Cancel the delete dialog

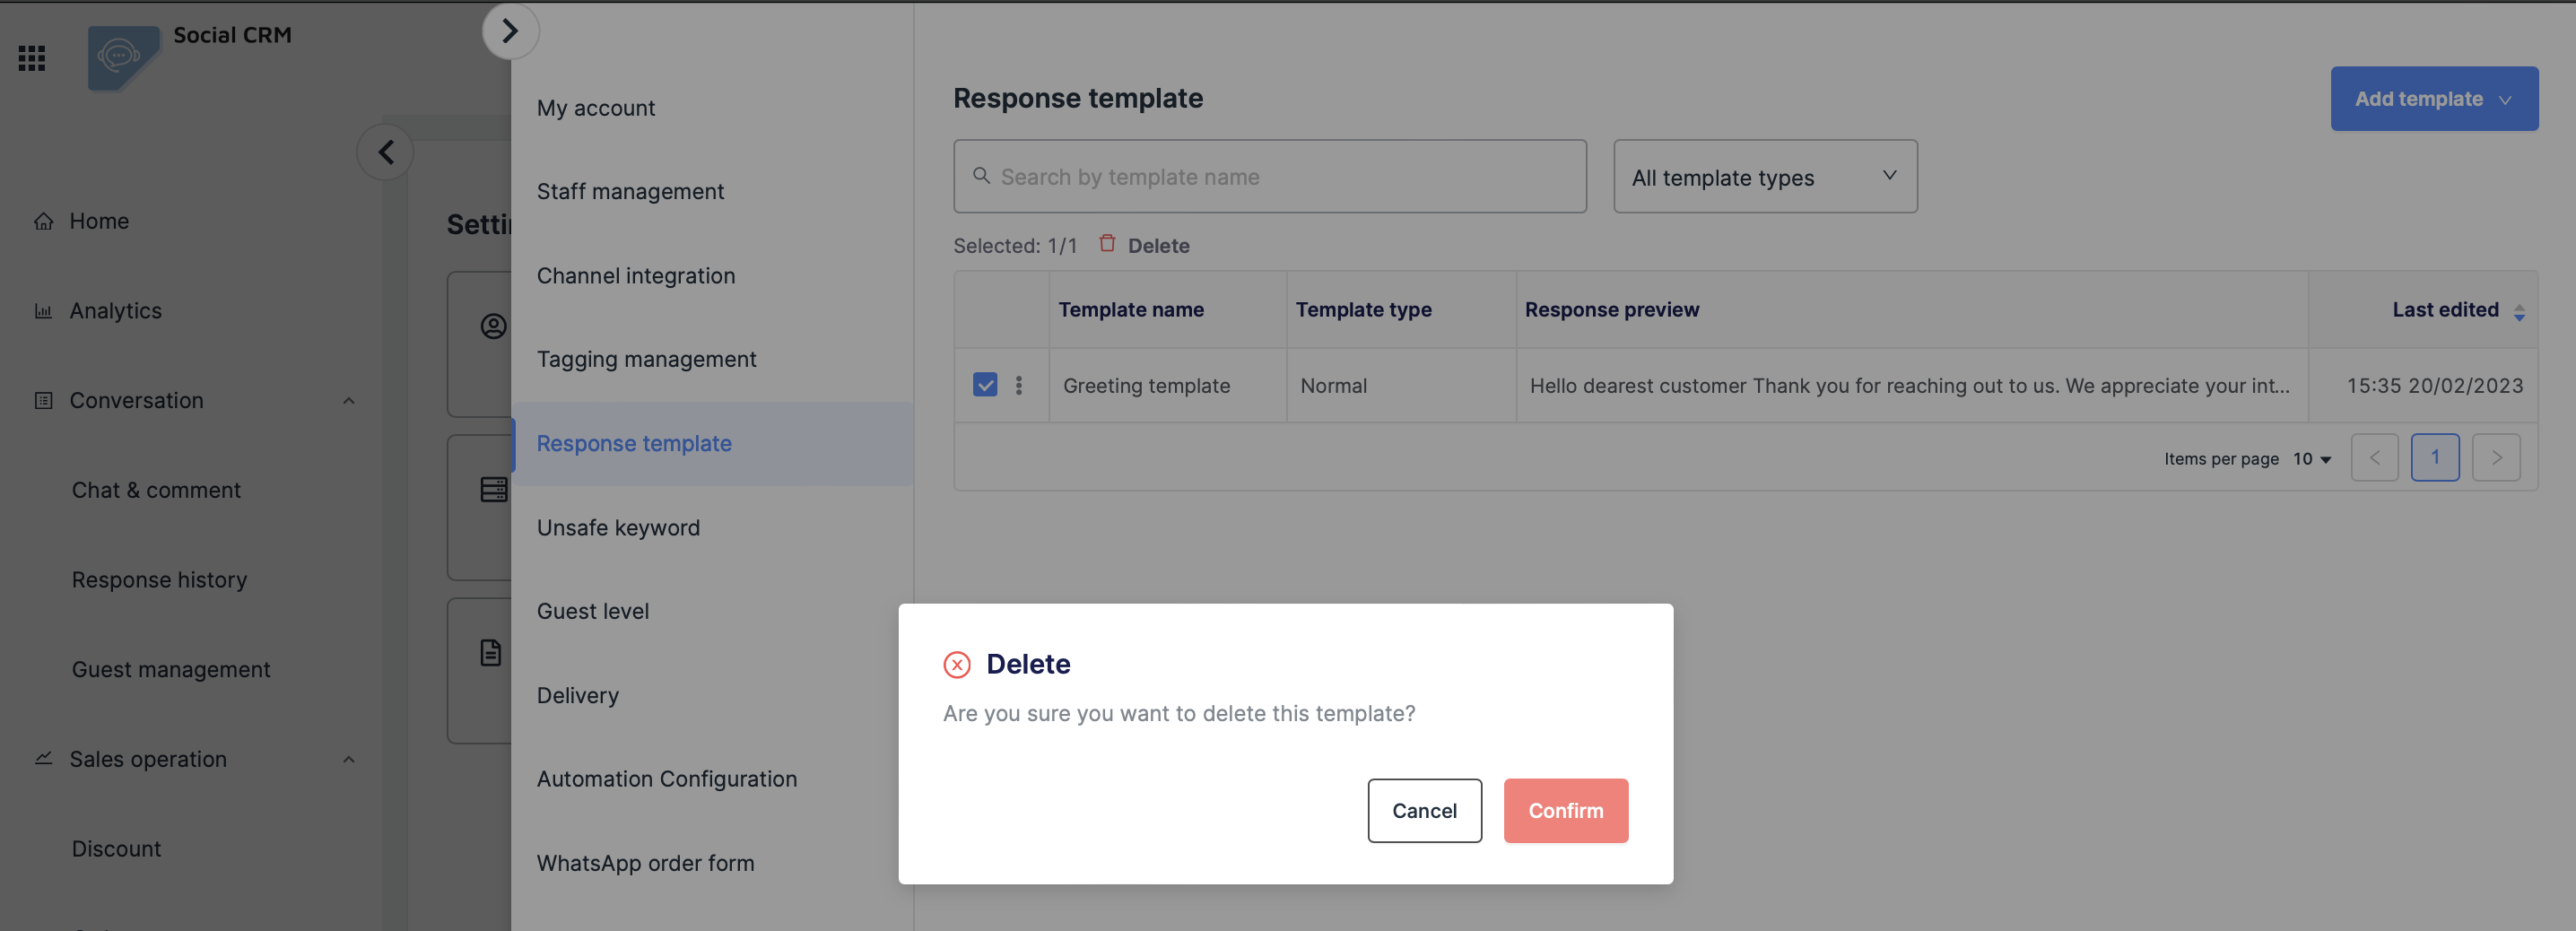coord(1423,810)
